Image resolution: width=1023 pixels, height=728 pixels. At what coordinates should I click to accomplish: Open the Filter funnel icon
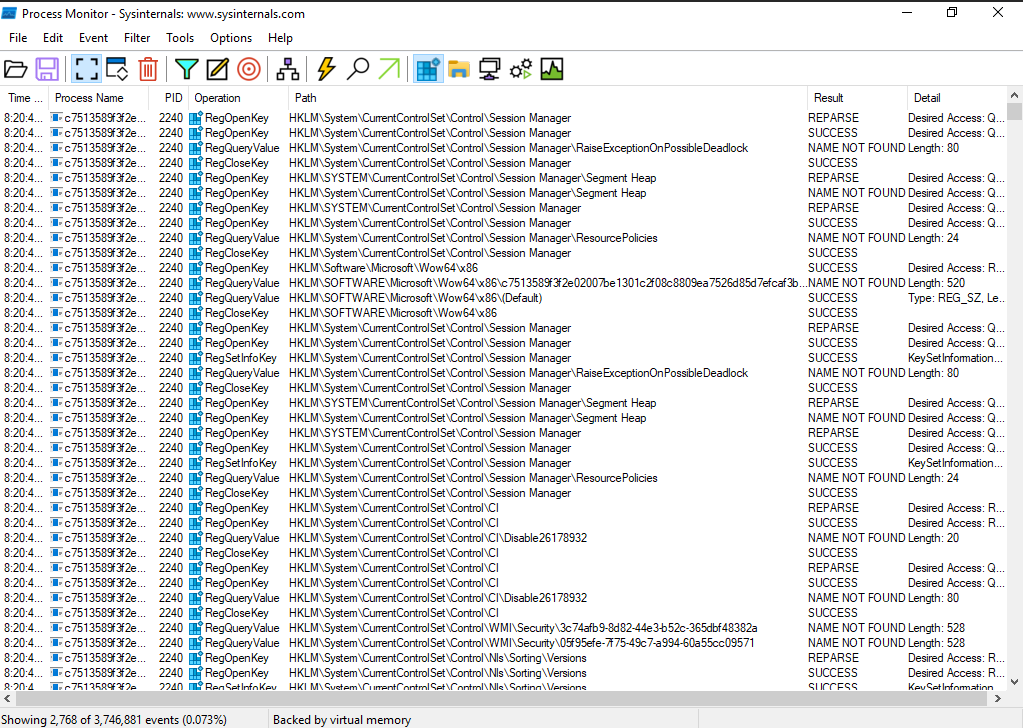tap(187, 69)
